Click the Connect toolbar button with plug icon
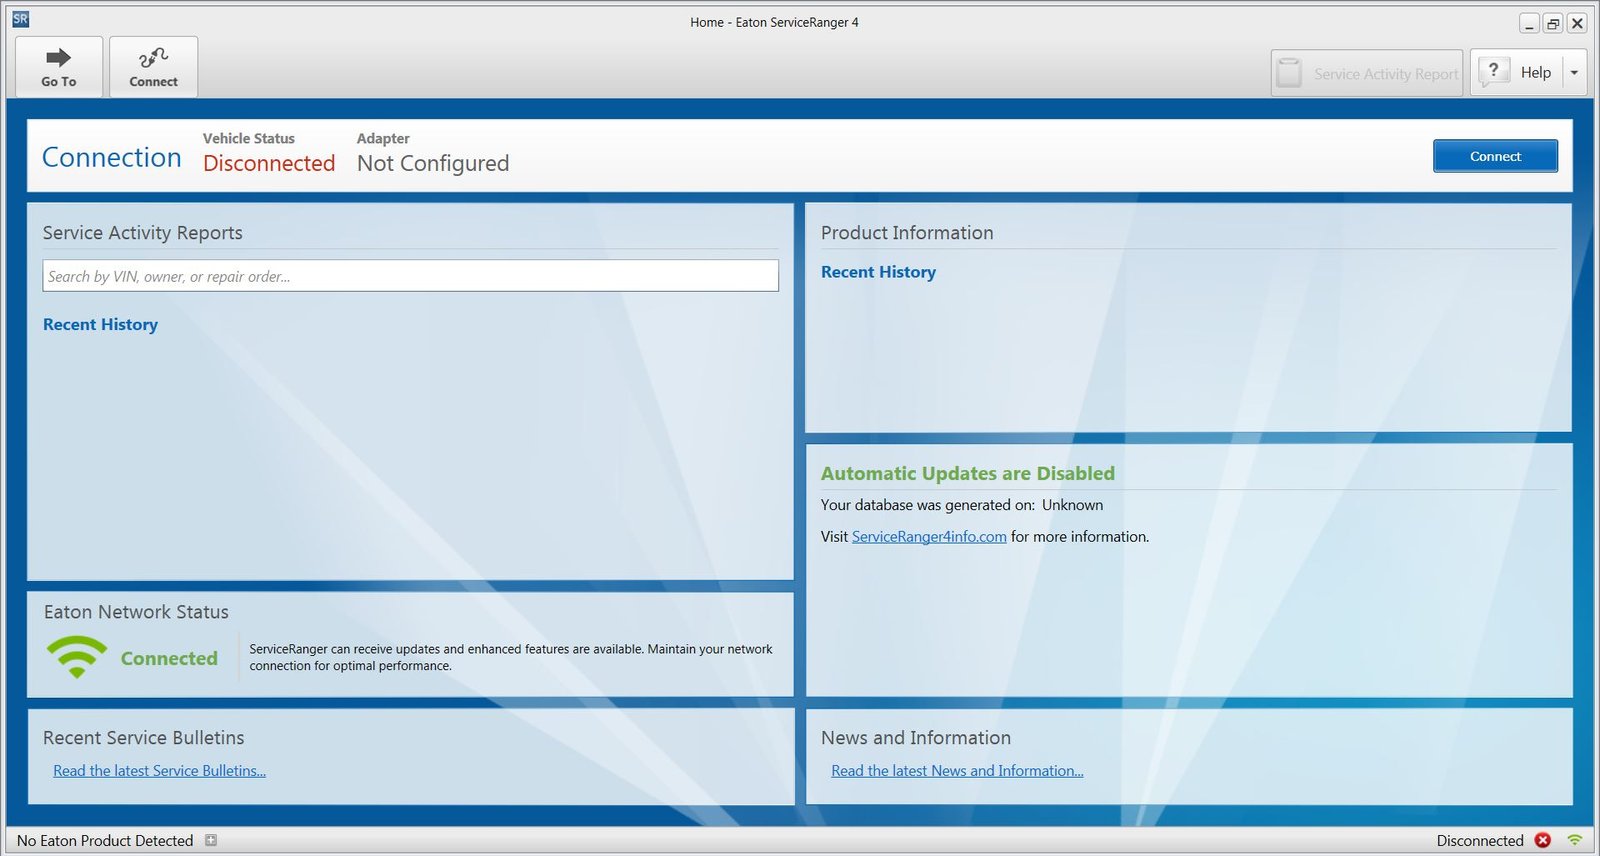The height and width of the screenshot is (856, 1600). pyautogui.click(x=153, y=67)
